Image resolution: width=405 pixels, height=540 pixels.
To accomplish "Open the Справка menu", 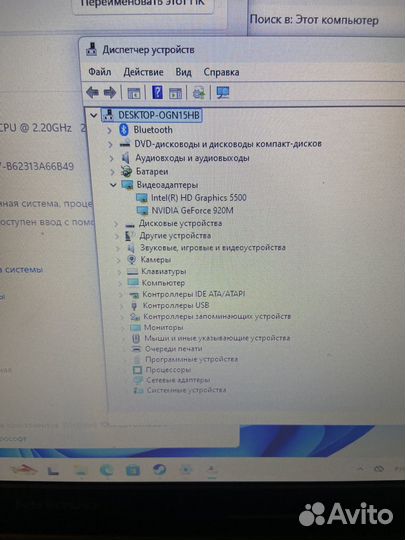I will click(221, 72).
